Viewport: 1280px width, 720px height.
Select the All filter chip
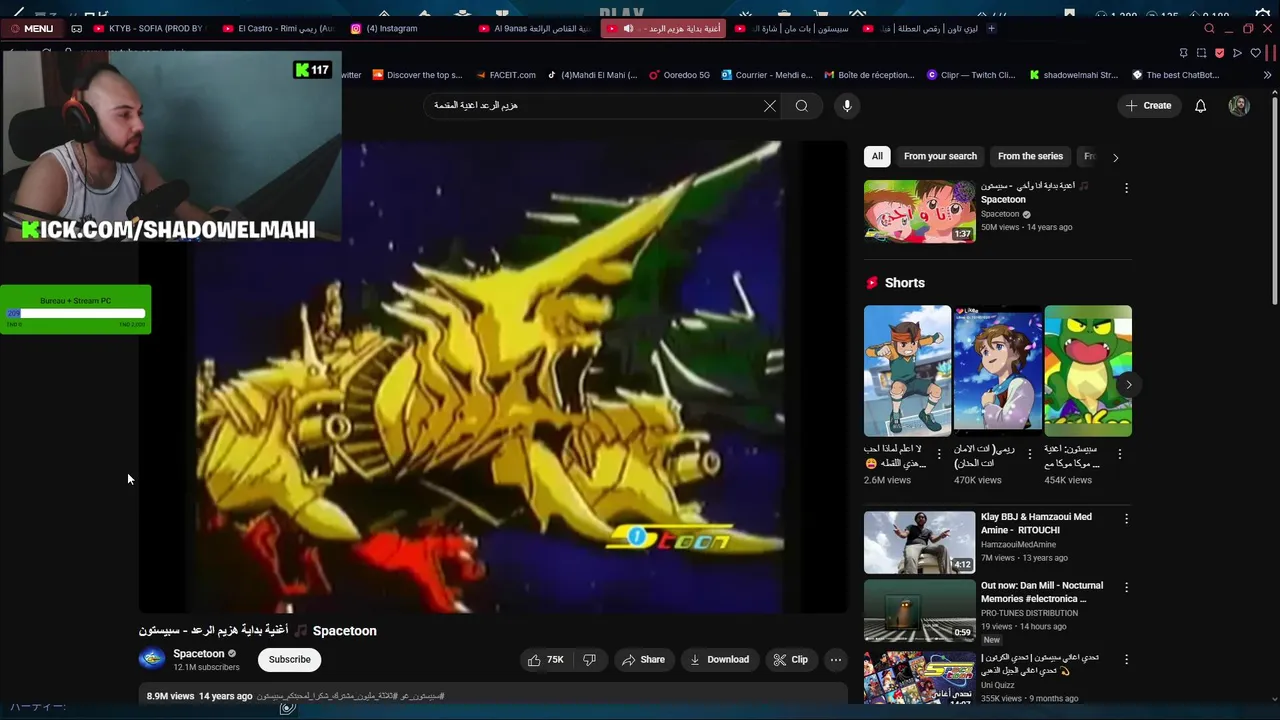coord(877,156)
